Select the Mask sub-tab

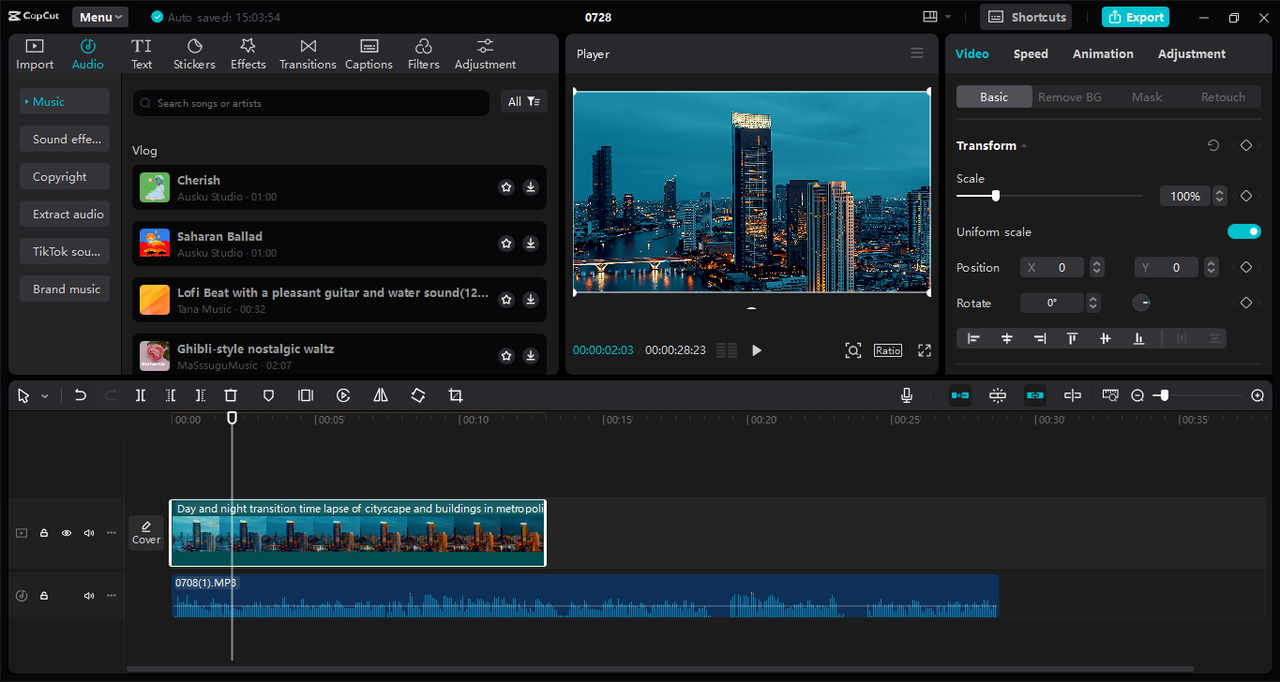[x=1147, y=97]
